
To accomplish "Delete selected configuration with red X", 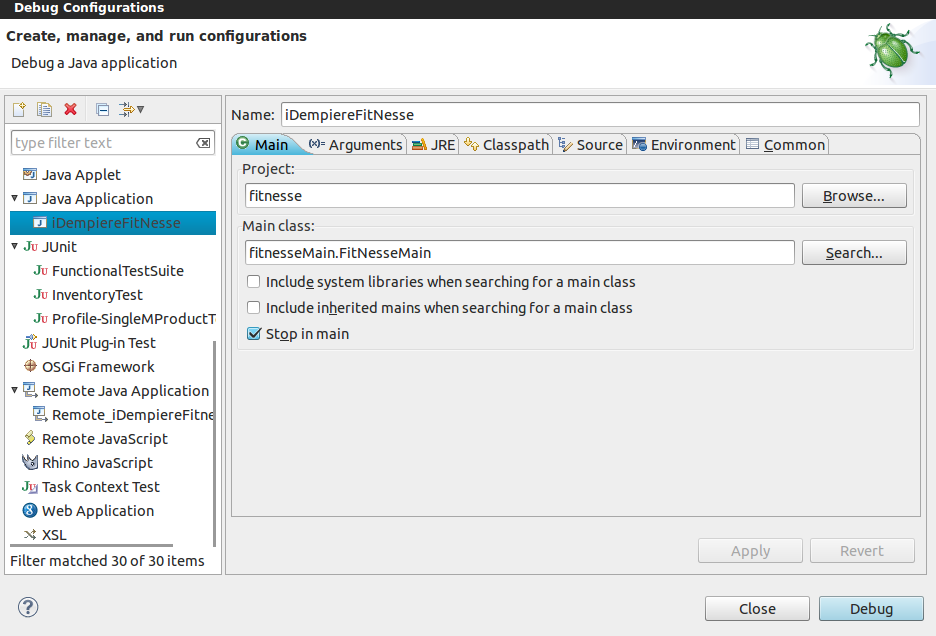I will pos(70,109).
